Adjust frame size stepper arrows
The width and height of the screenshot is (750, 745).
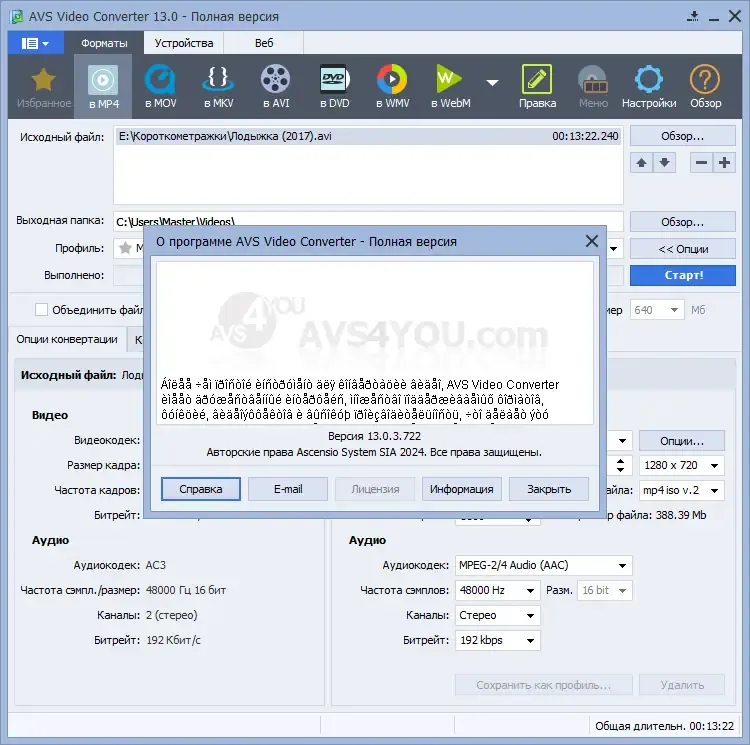click(620, 465)
